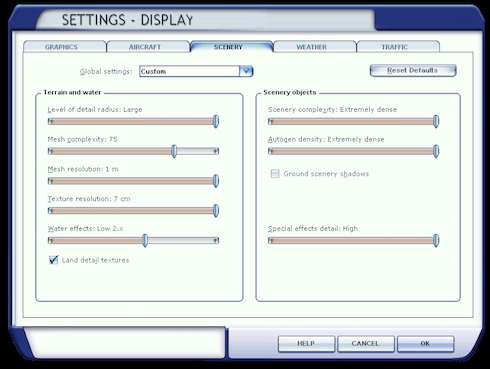The width and height of the screenshot is (490, 369).
Task: Click the Level of detail radius slider thumb
Action: coord(216,121)
